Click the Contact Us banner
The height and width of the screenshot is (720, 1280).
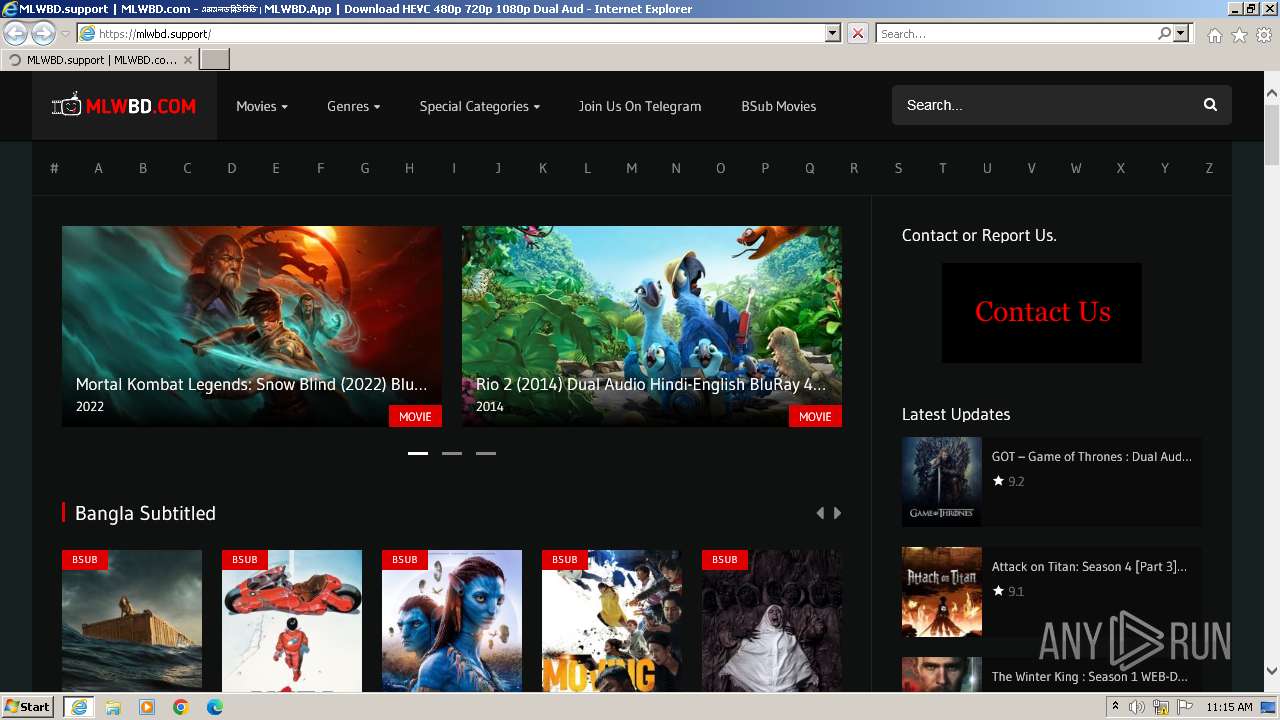pyautogui.click(x=1042, y=313)
